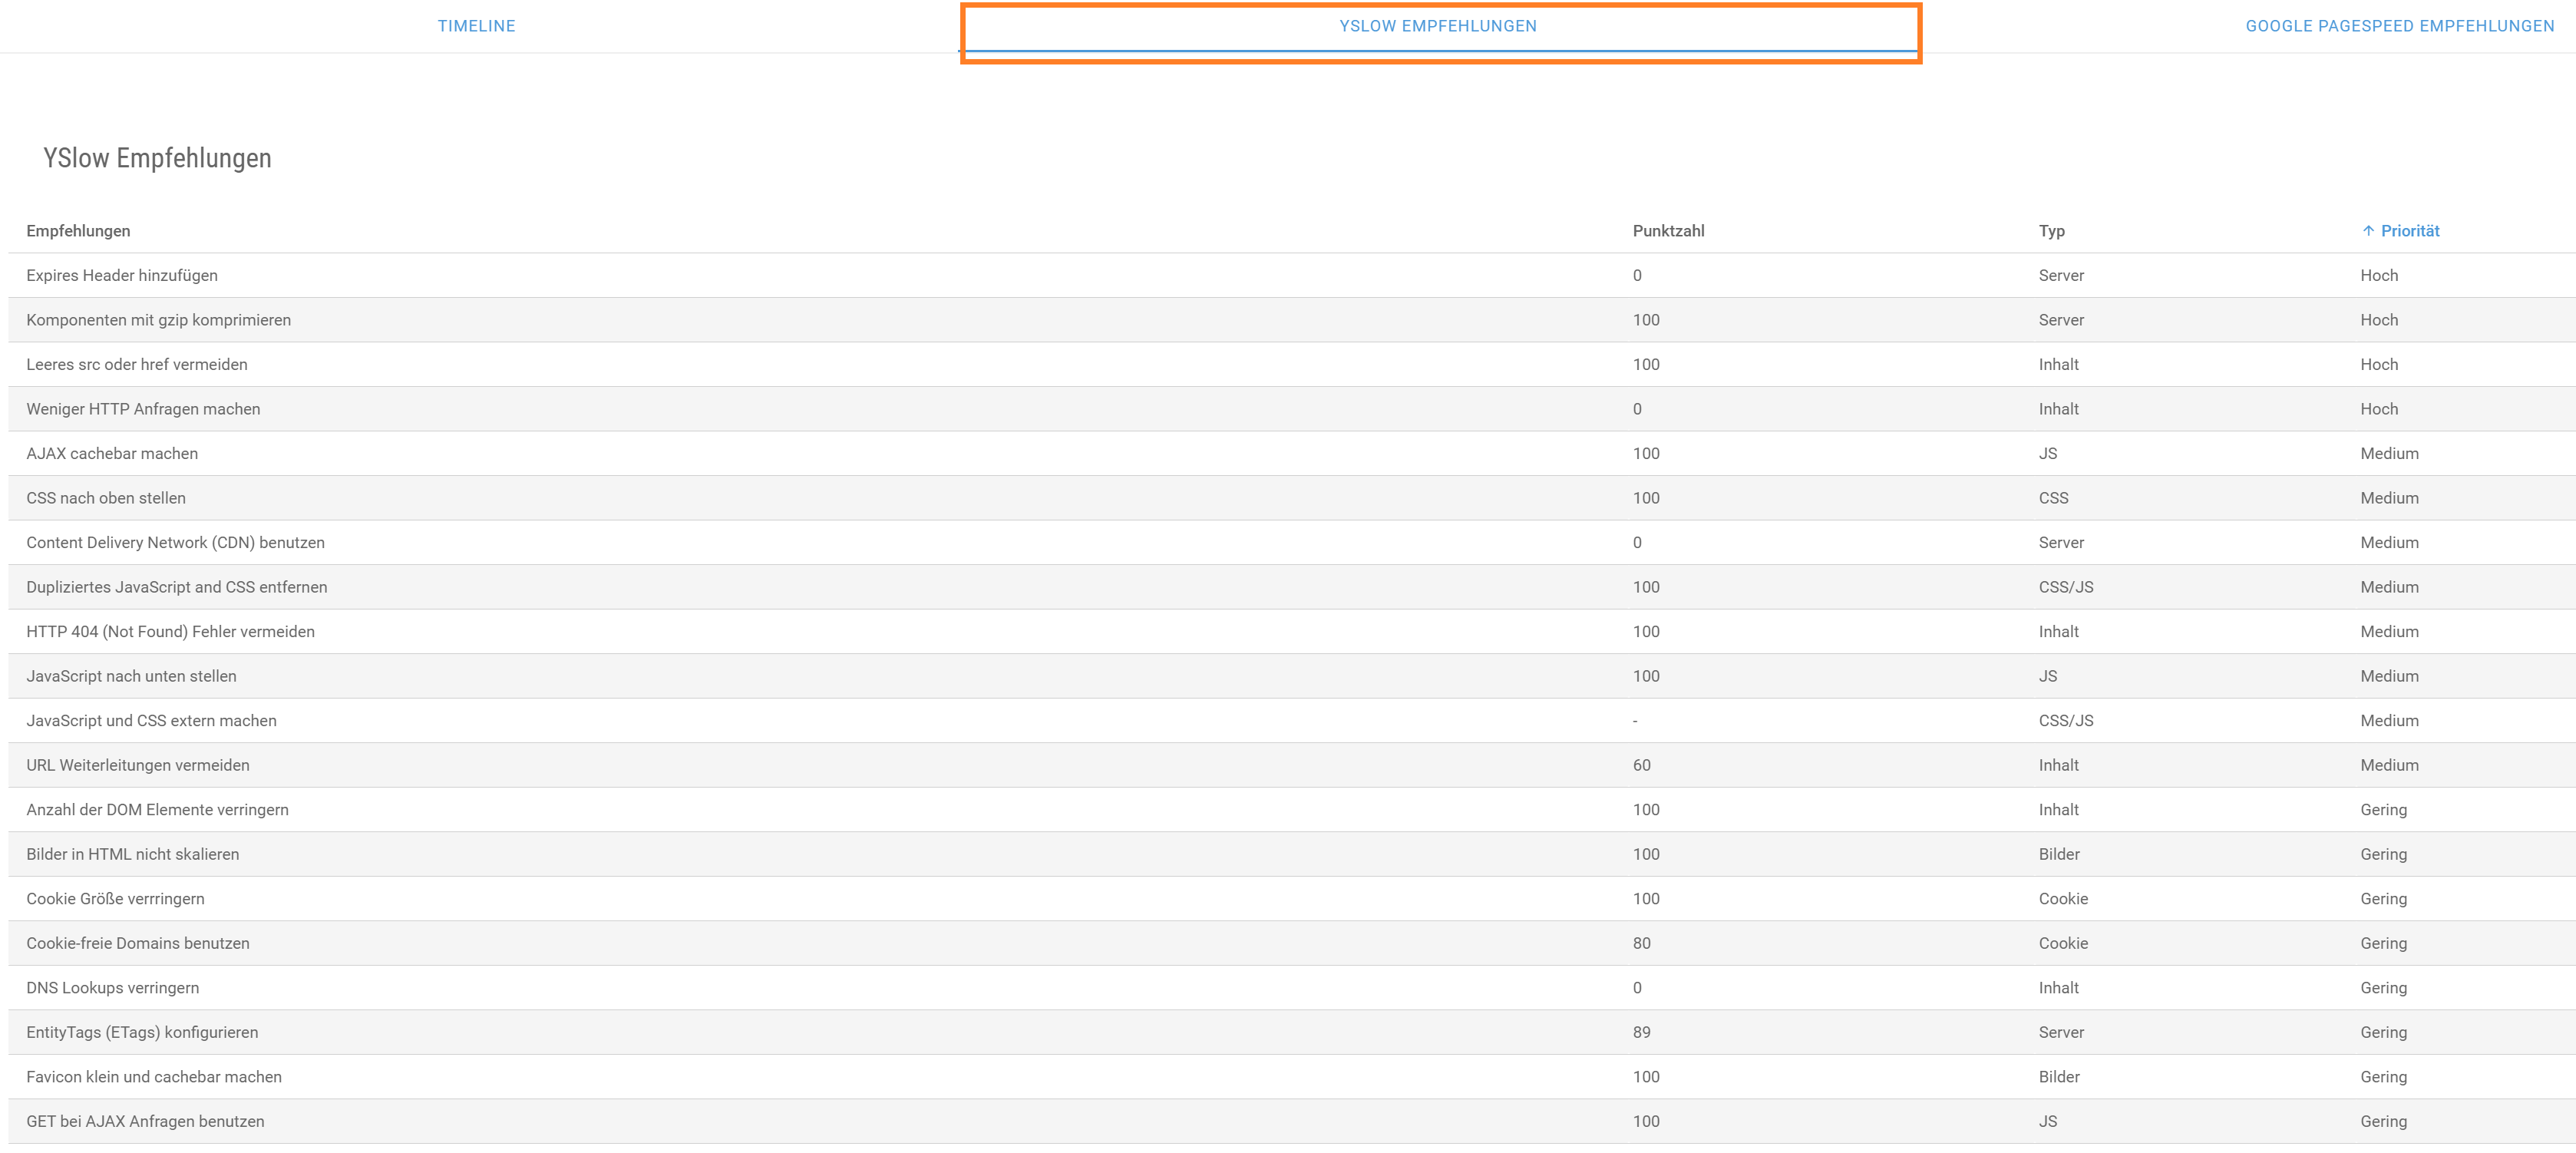Click type 'Bilder' in Favicon row
Viewport: 2576px width, 1153px height.
tap(2059, 1076)
